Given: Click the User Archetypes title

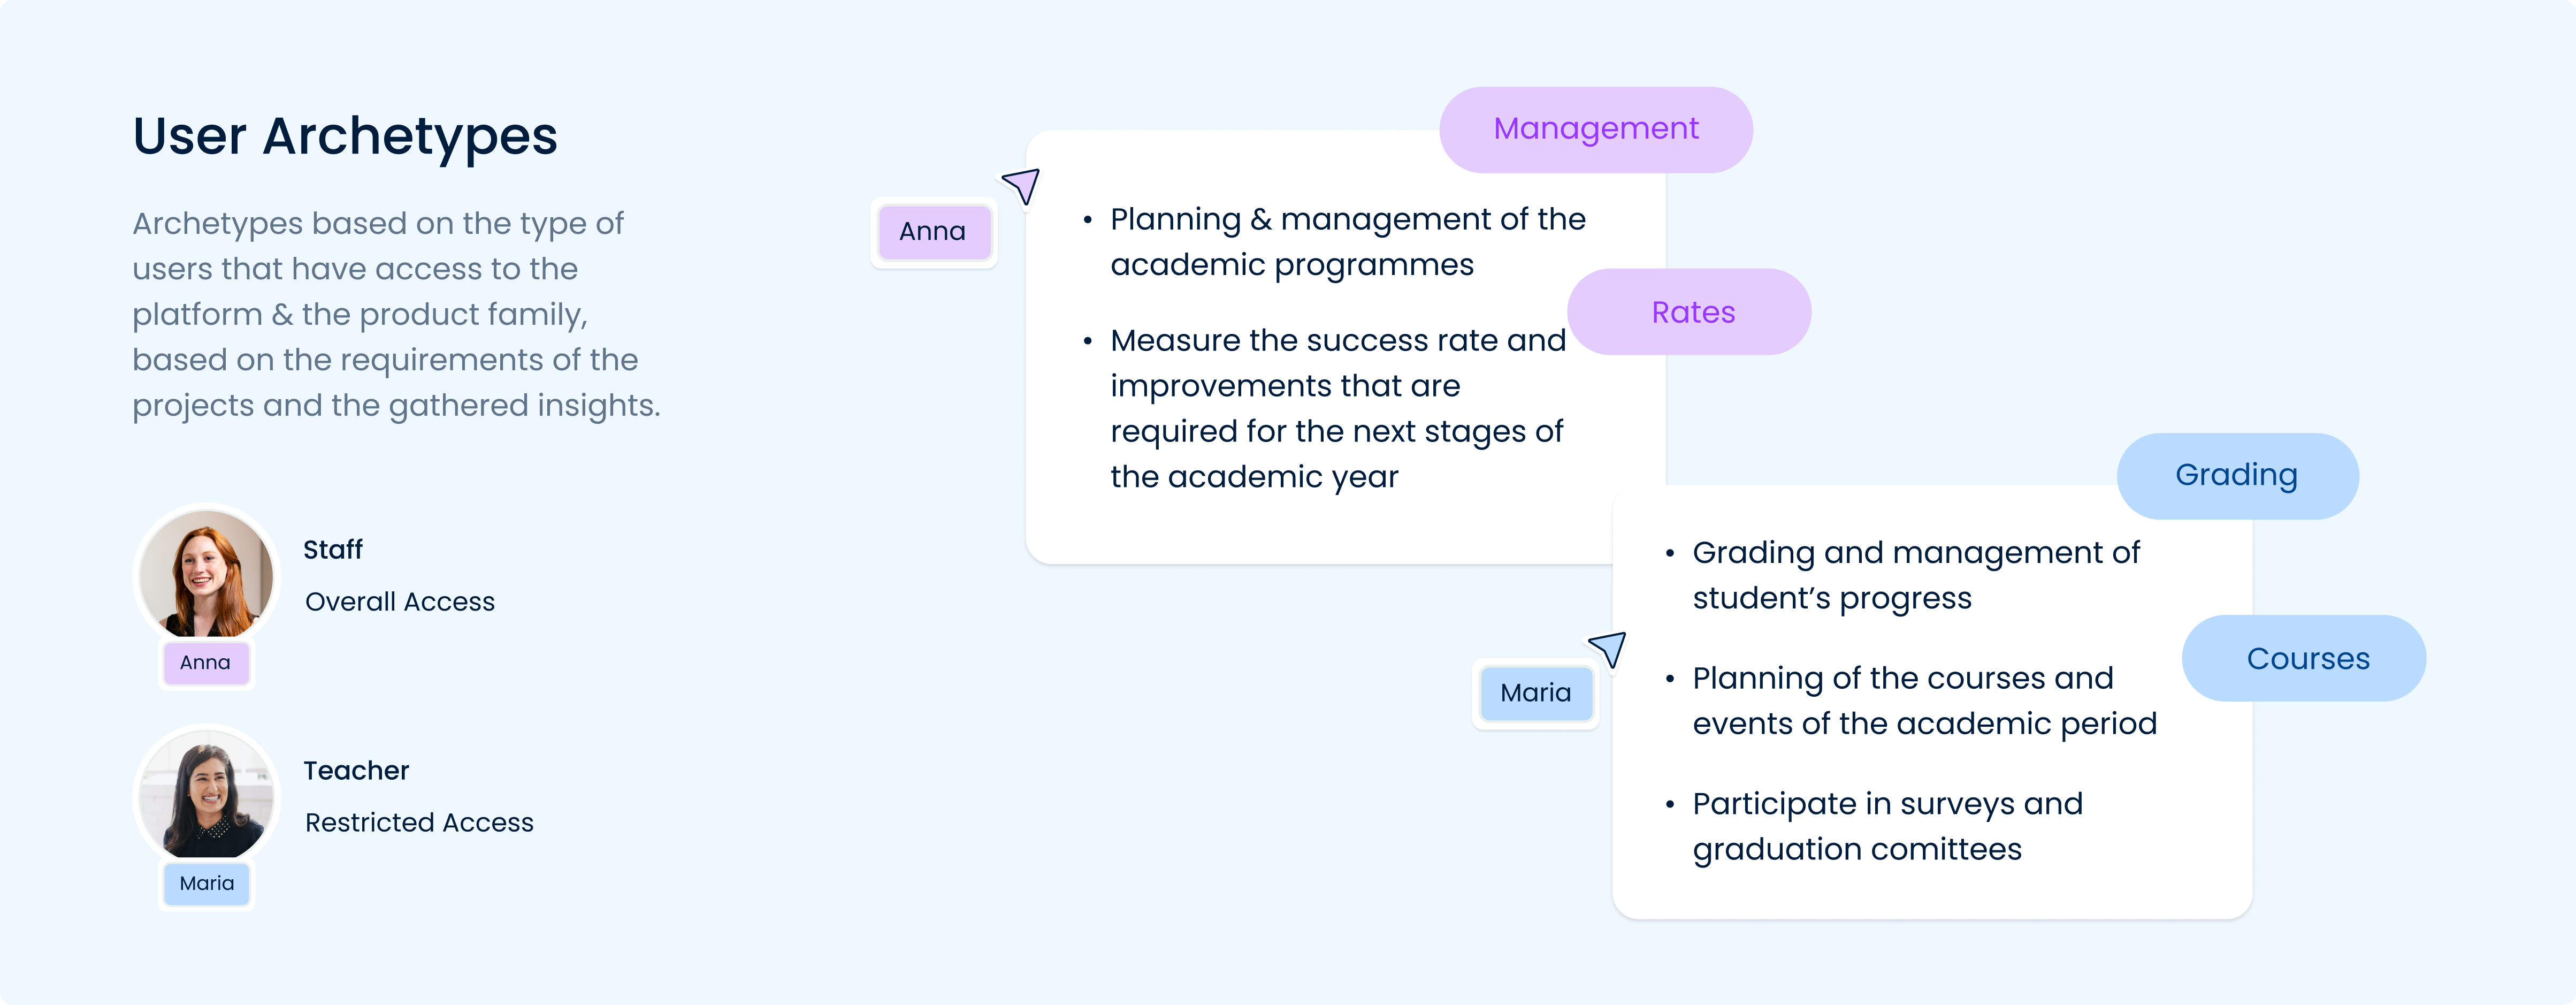Looking at the screenshot, I should (x=345, y=136).
